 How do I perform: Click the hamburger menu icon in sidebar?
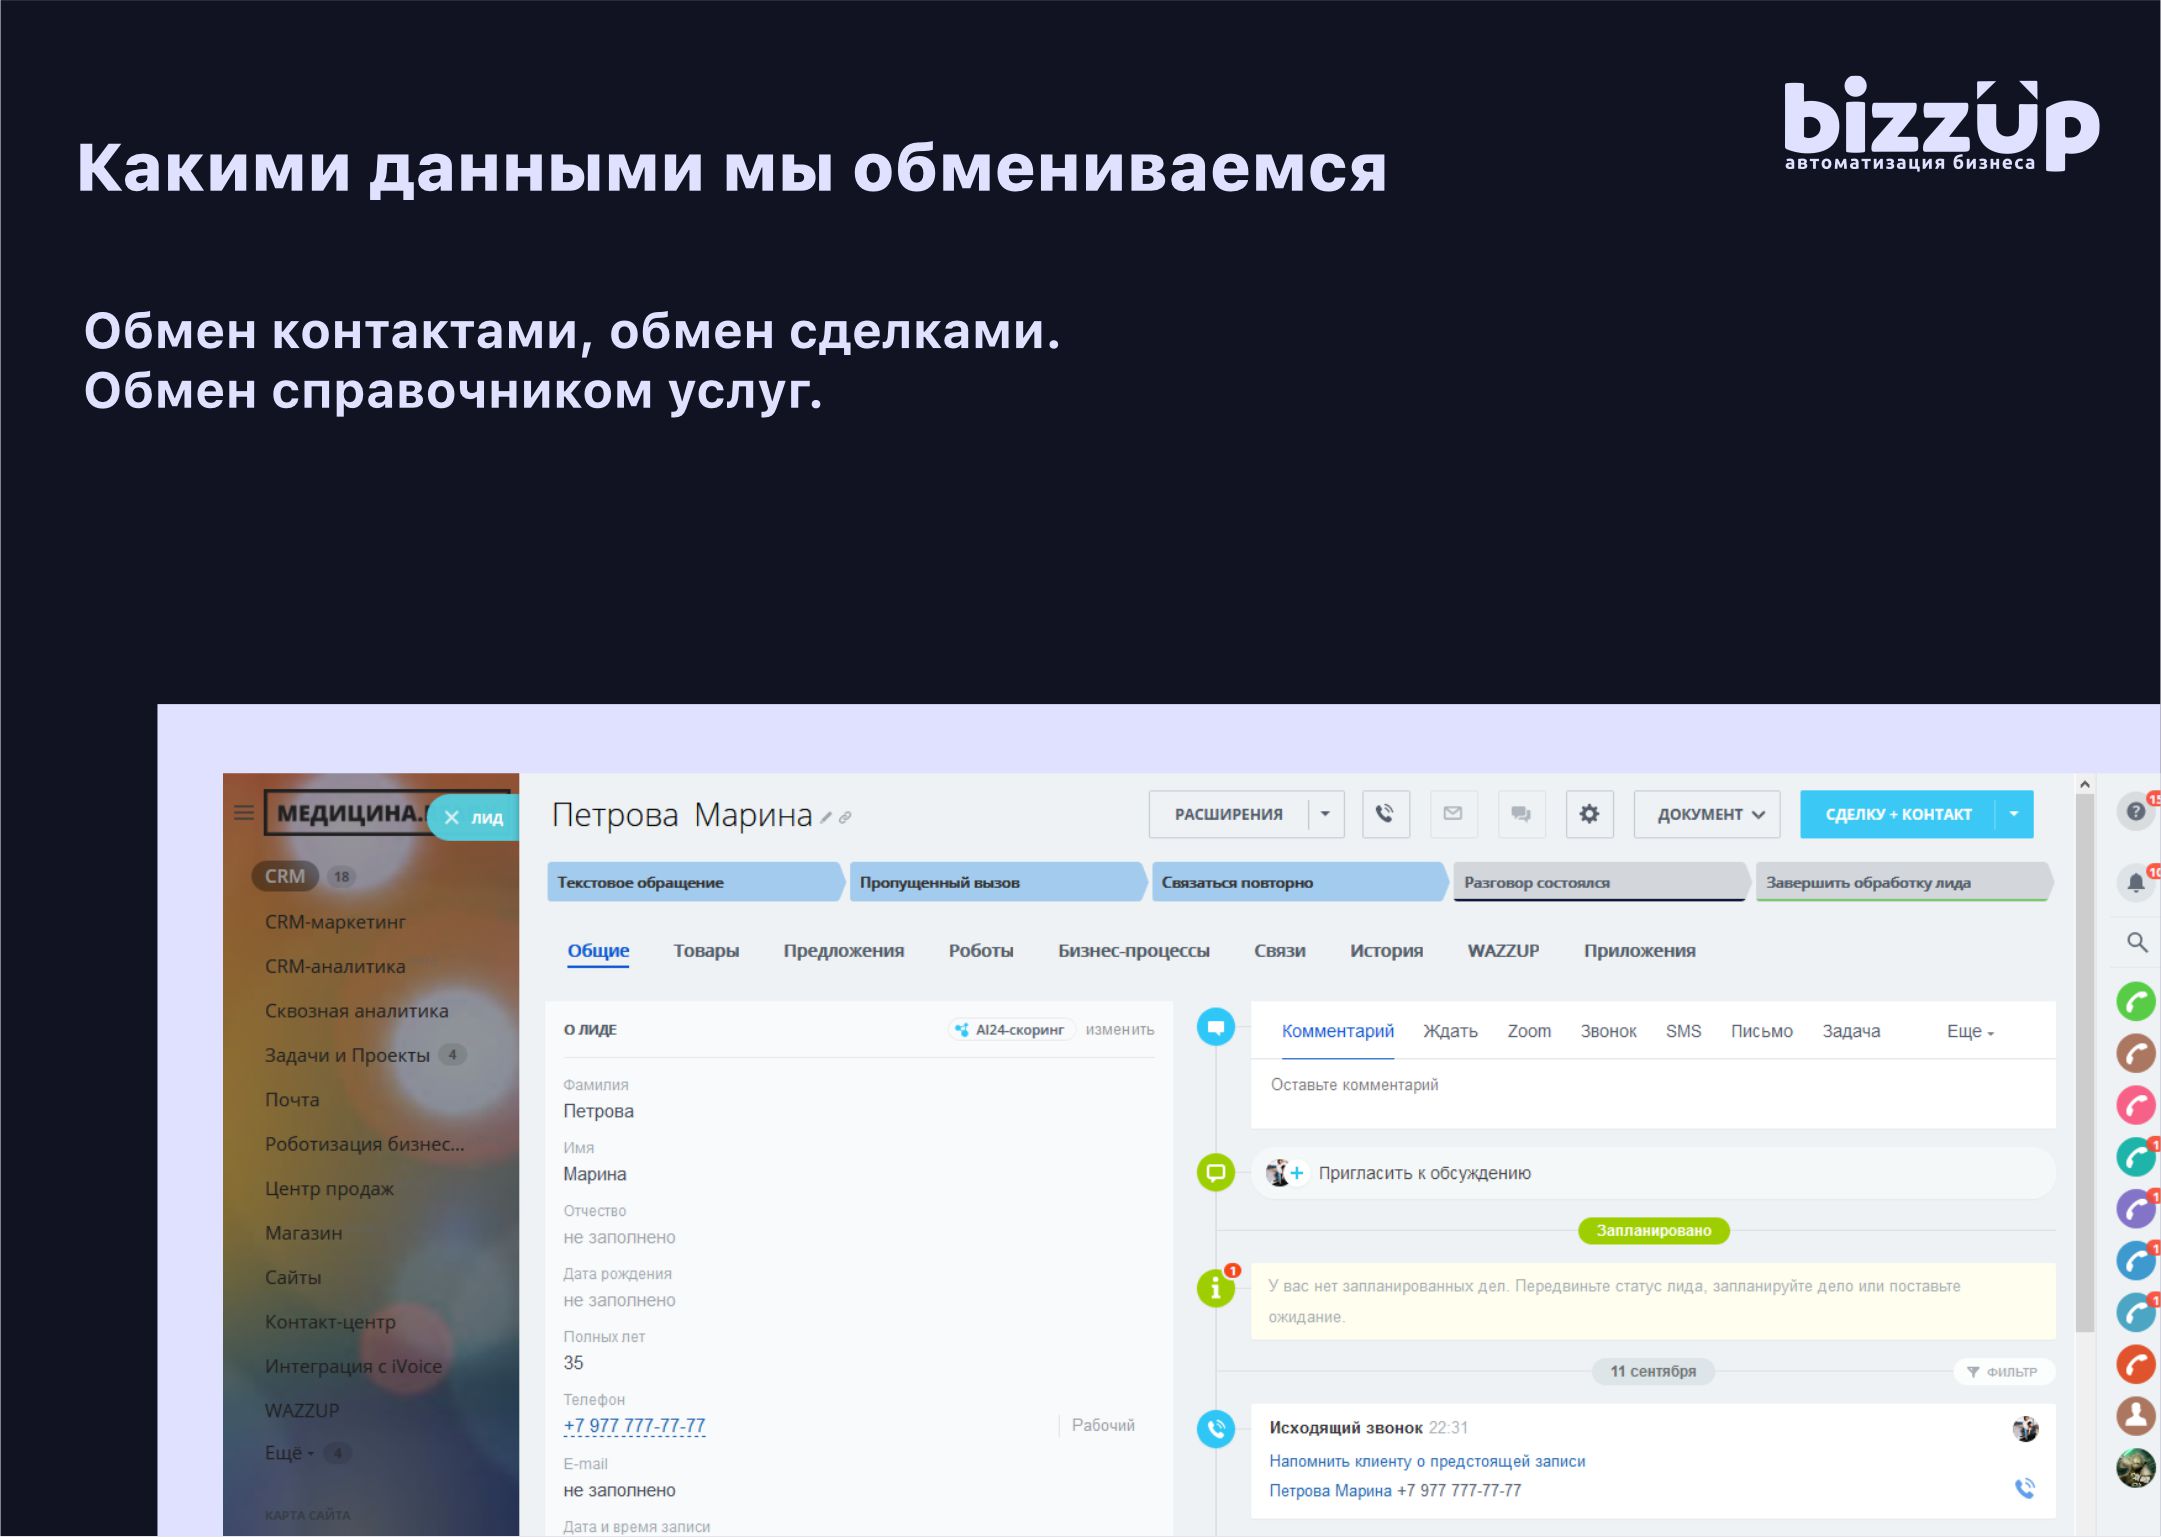coord(243,812)
